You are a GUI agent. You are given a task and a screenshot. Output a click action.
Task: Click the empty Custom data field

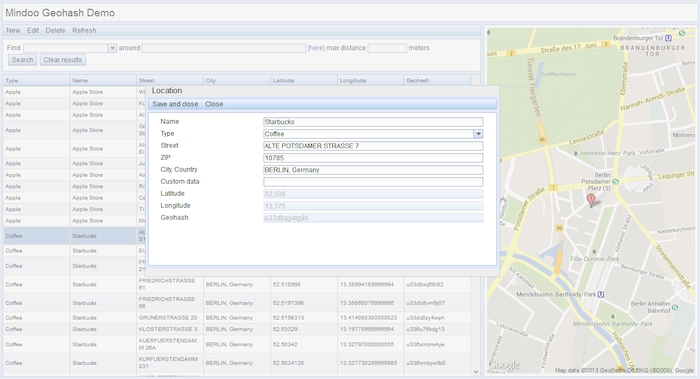[x=373, y=182]
